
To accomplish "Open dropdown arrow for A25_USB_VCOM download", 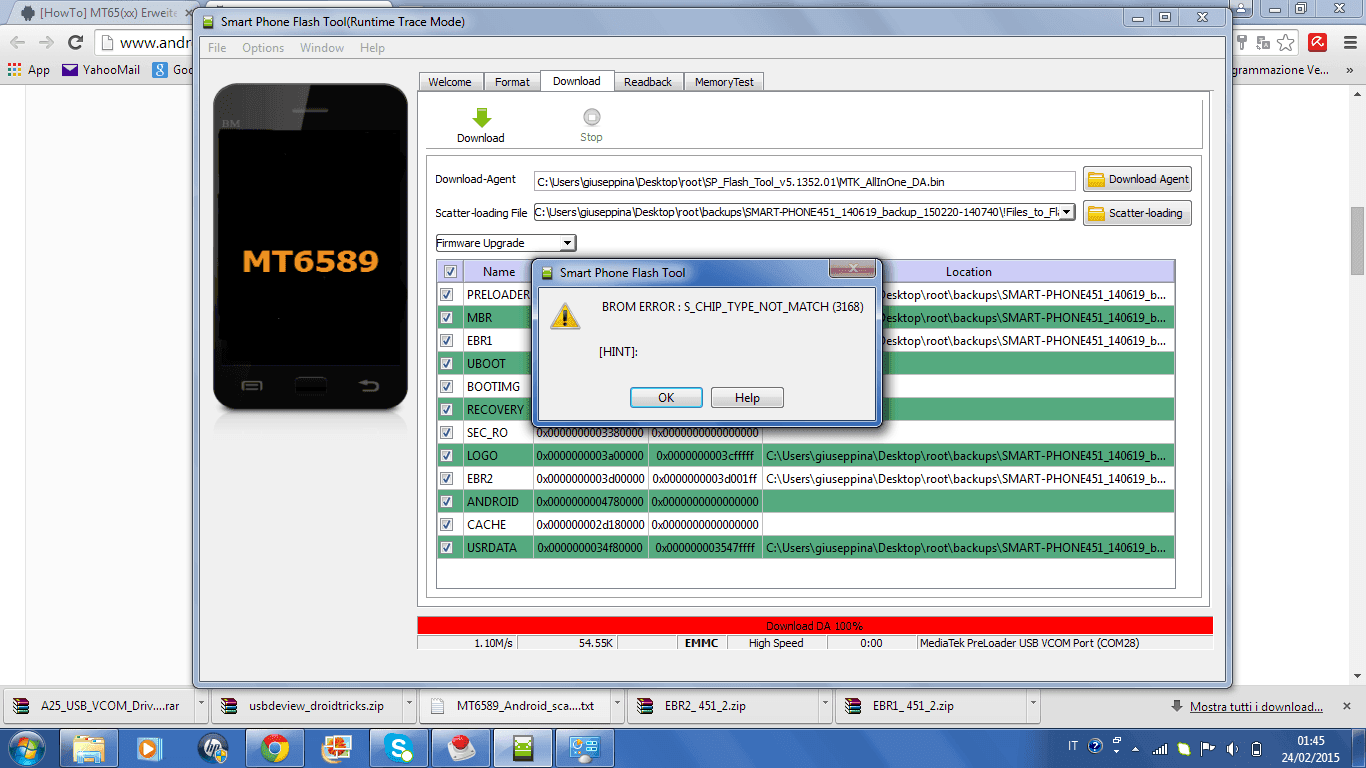I will [201, 706].
